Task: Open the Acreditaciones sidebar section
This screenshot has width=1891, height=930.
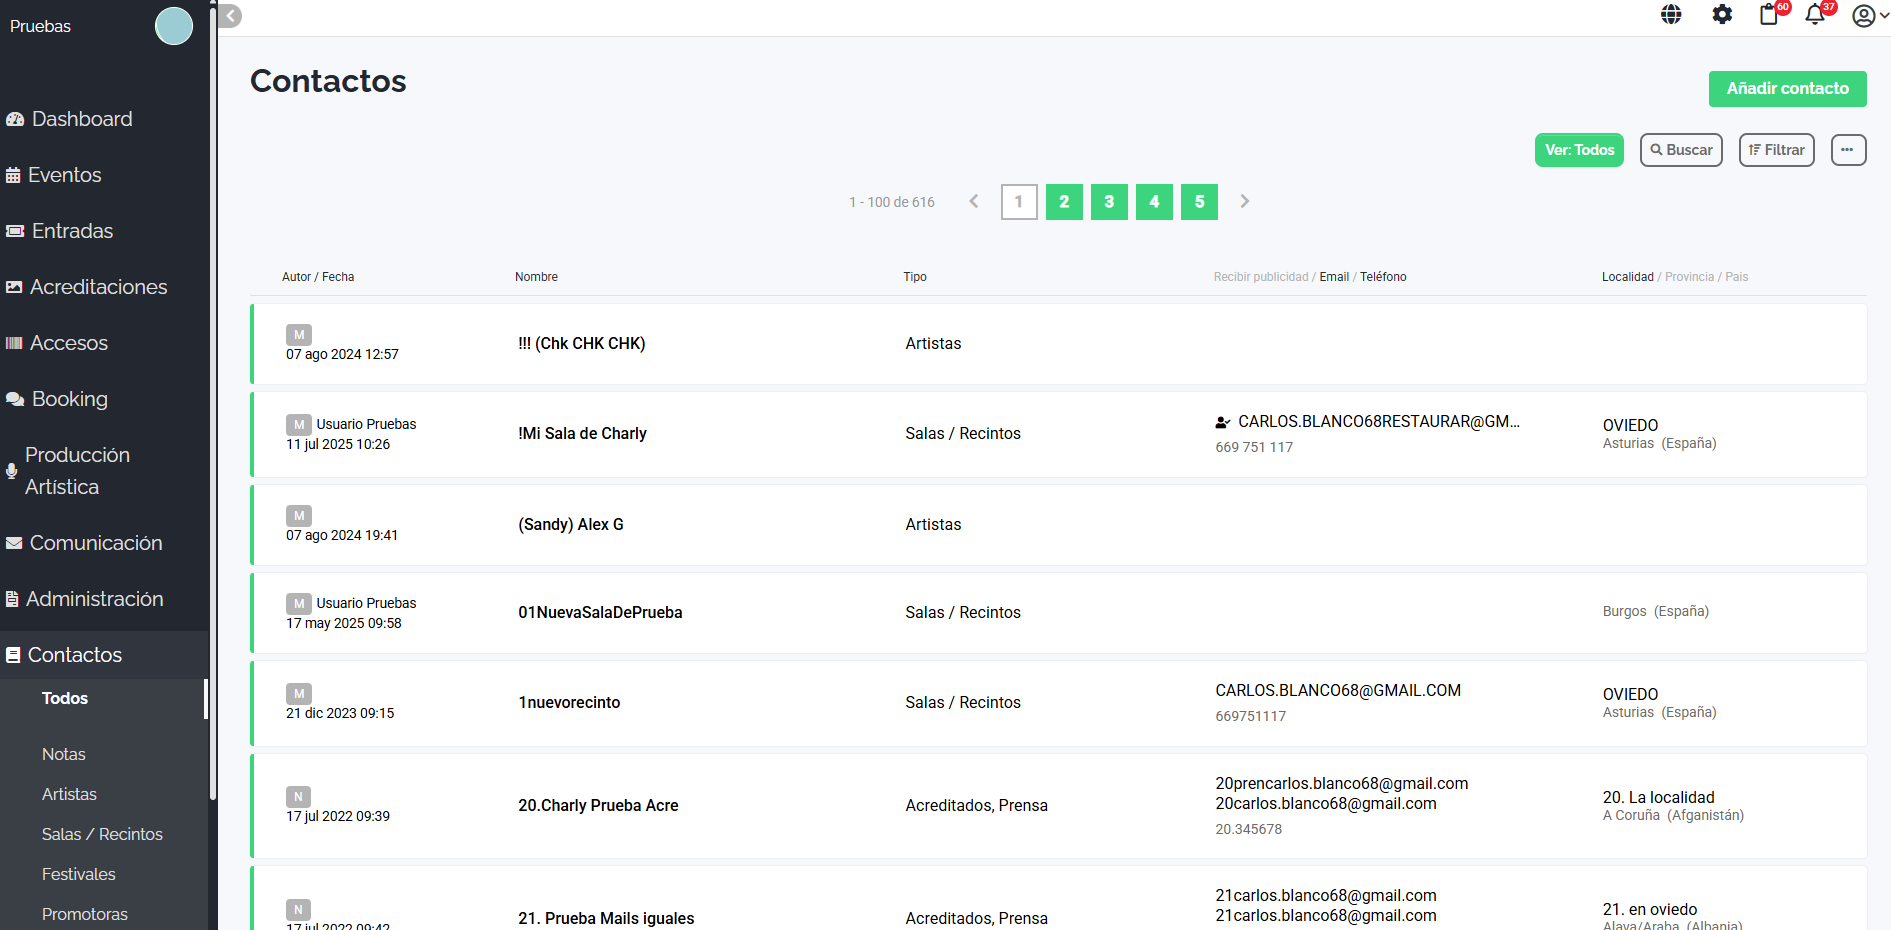Action: (98, 287)
